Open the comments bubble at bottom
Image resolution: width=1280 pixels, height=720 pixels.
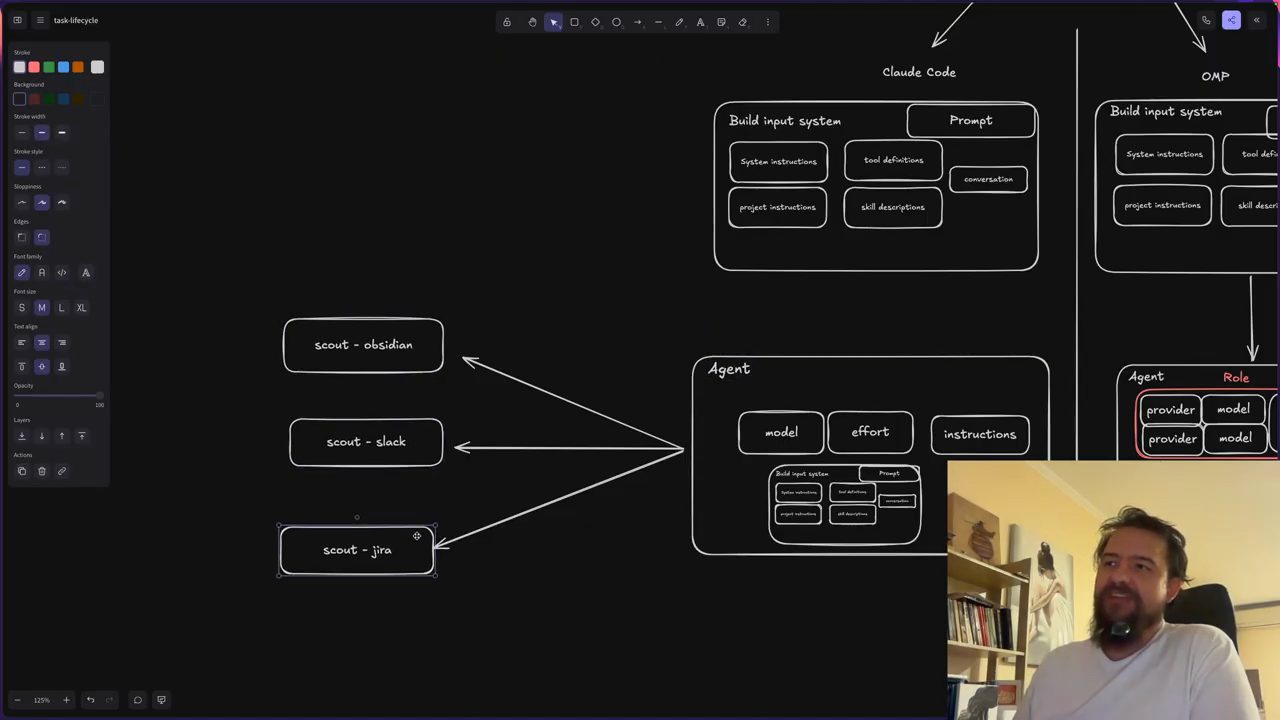click(138, 700)
